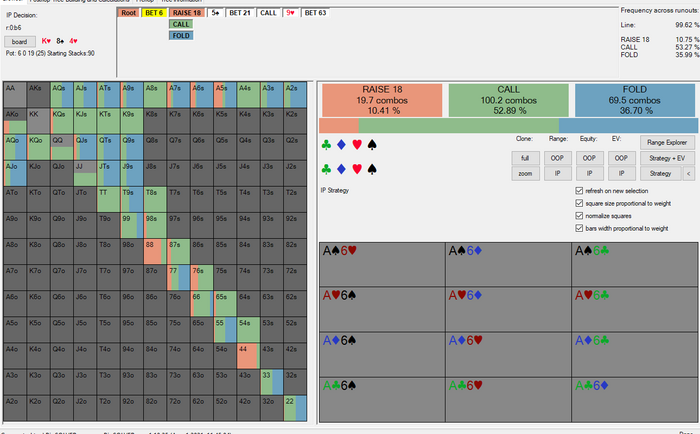Click the 'full' clone button
The image size is (700, 434).
point(525,158)
